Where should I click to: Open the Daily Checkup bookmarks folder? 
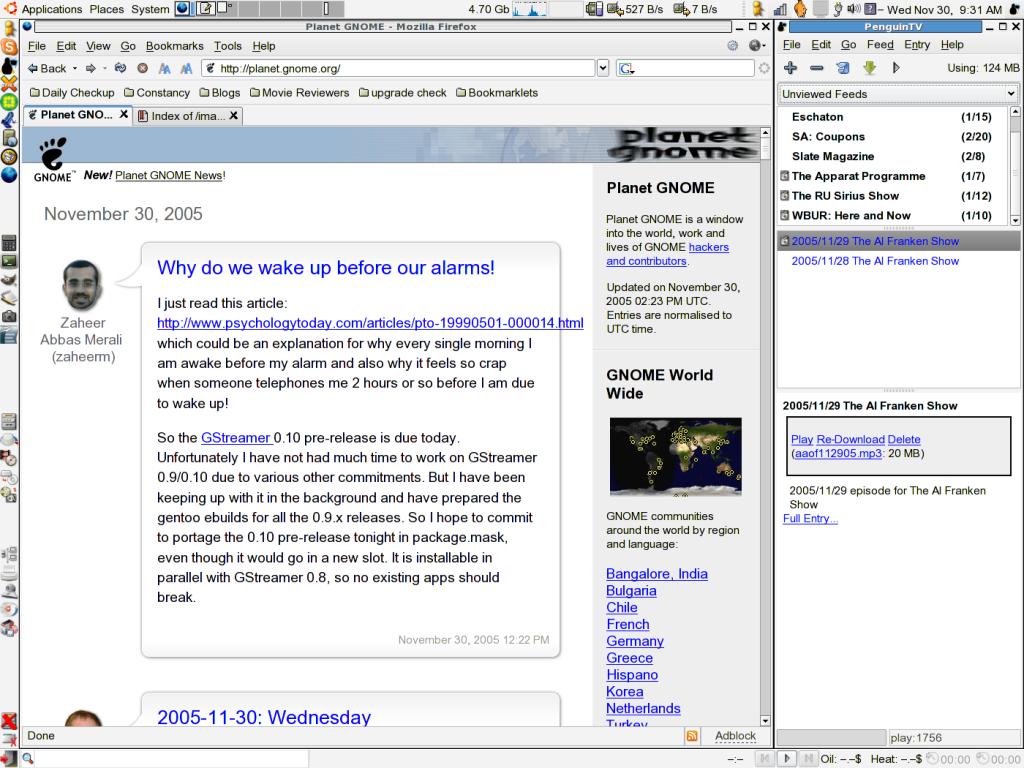click(72, 93)
